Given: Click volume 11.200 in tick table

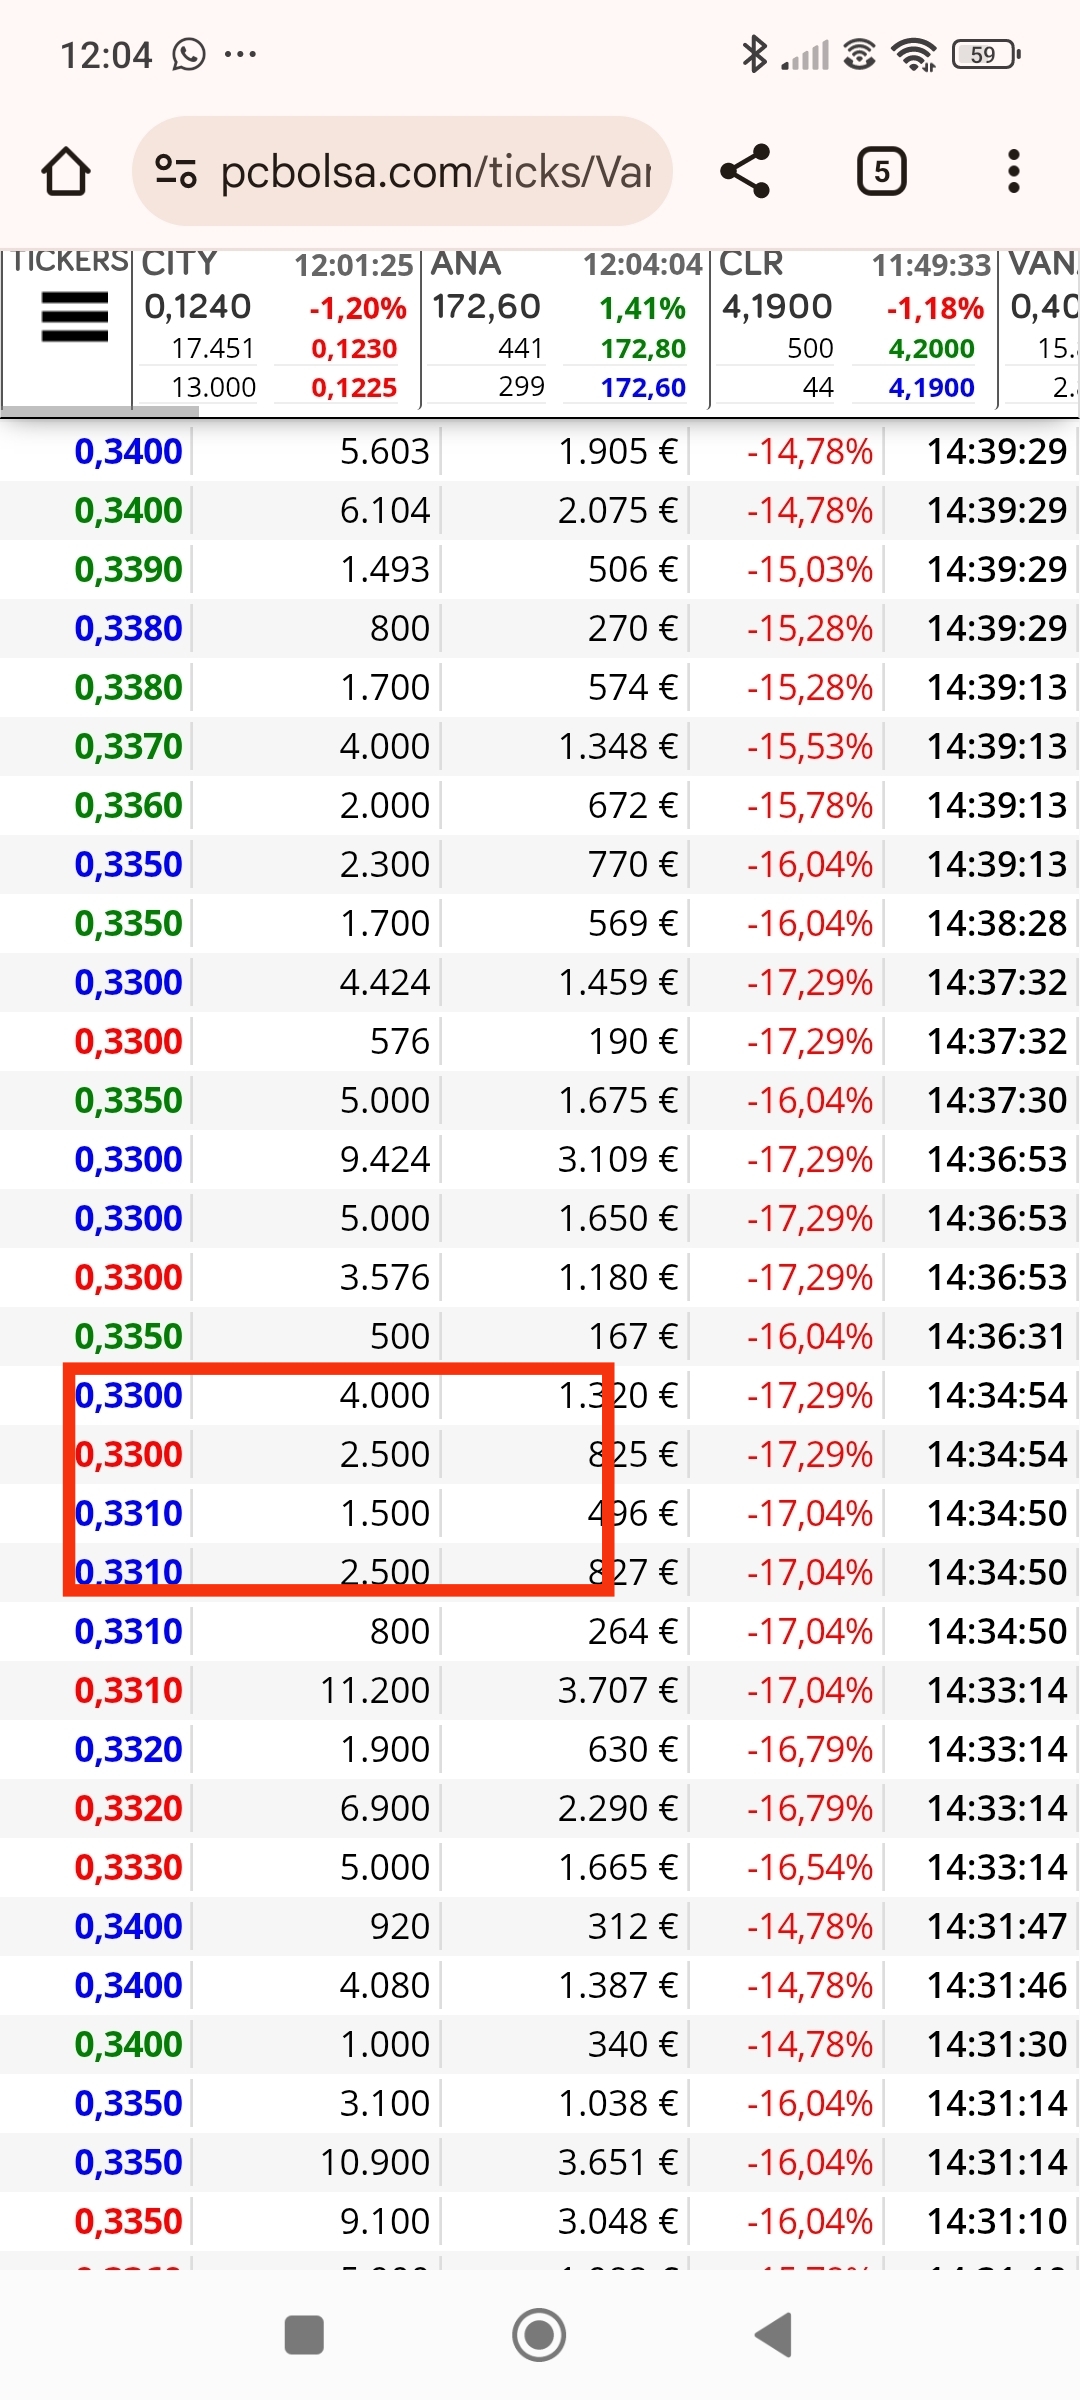Looking at the screenshot, I should coord(375,1690).
